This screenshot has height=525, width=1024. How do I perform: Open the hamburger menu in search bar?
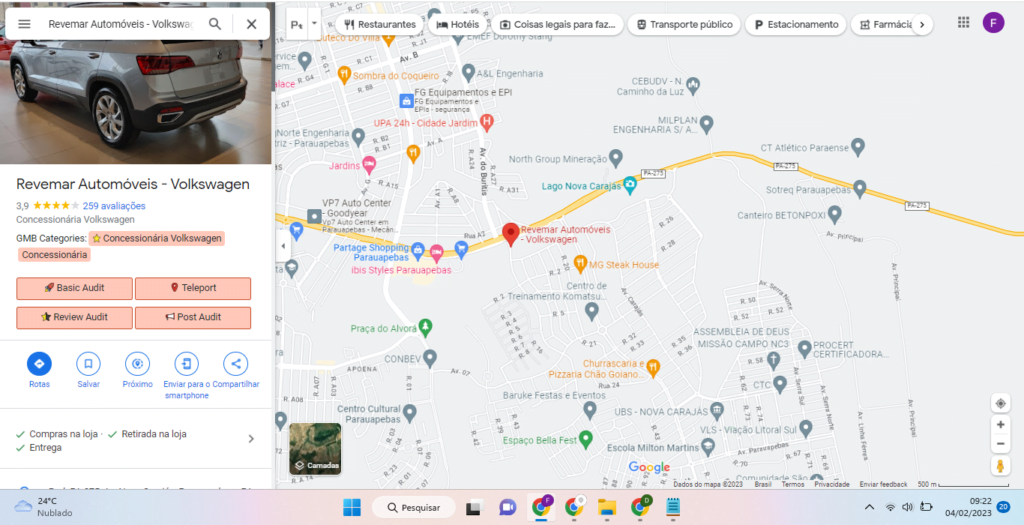pyautogui.click(x=24, y=24)
